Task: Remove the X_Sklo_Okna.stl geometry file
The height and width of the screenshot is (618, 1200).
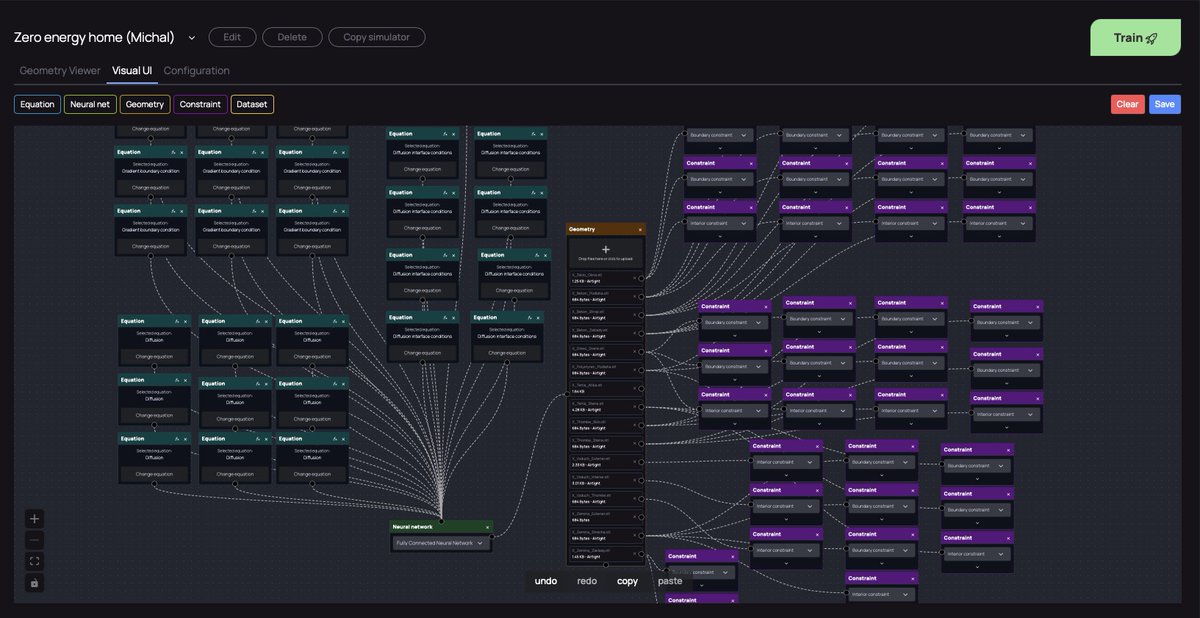Action: 634,278
